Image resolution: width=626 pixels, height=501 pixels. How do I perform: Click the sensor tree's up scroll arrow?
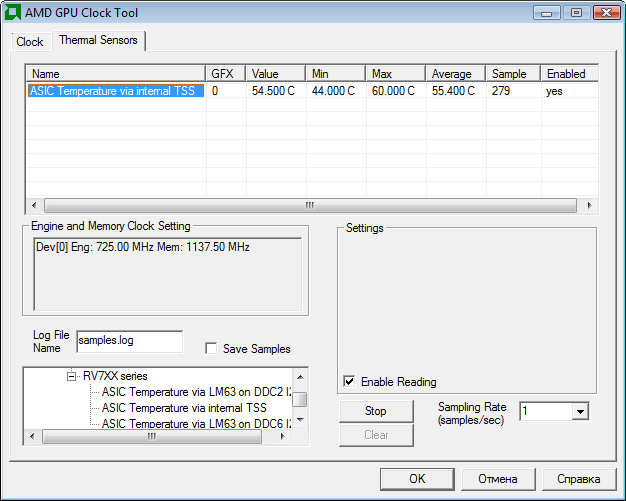pos(300,376)
